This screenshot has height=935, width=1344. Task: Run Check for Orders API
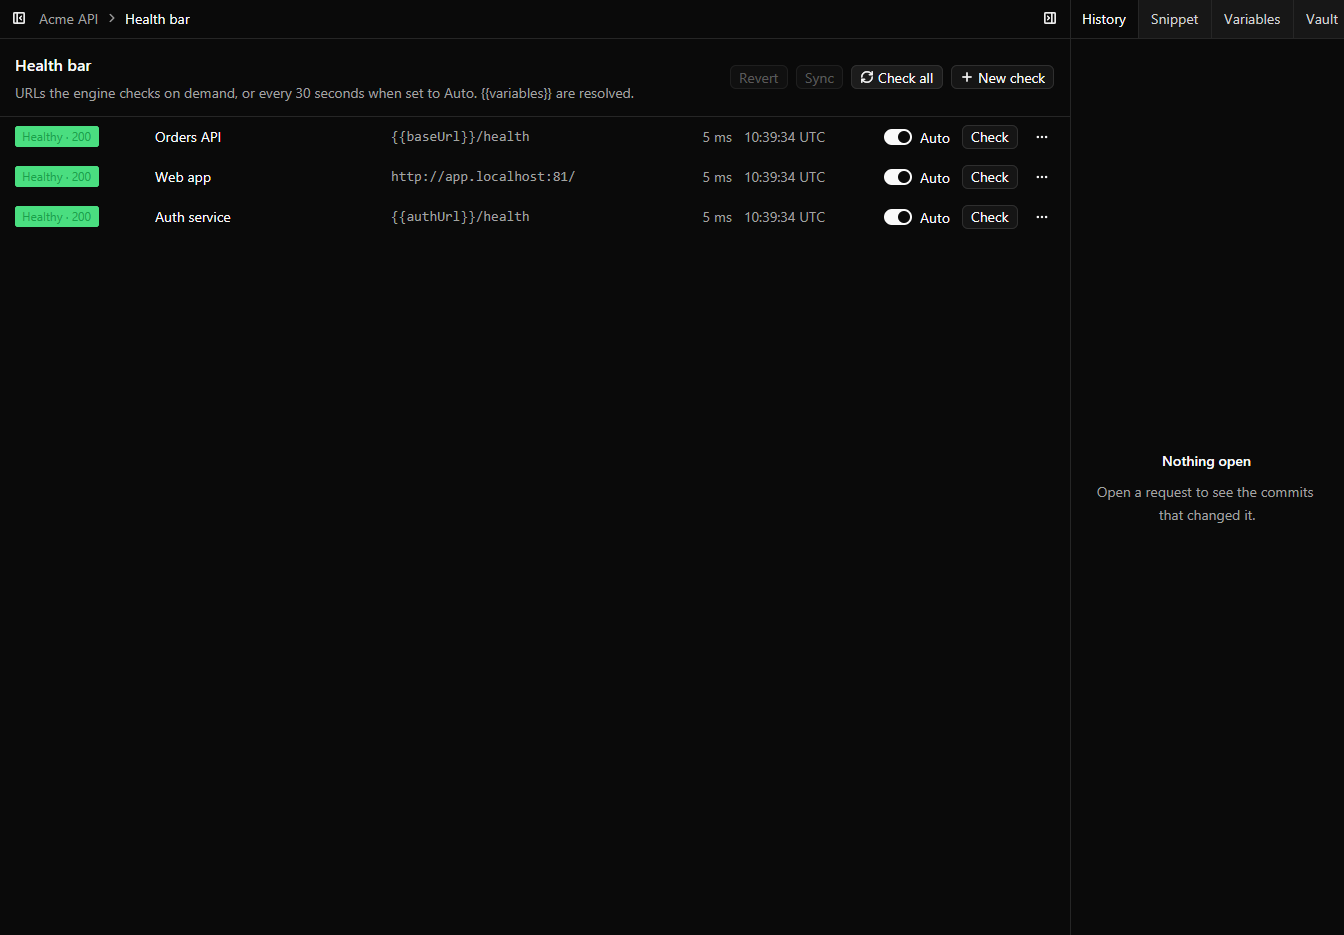point(990,137)
